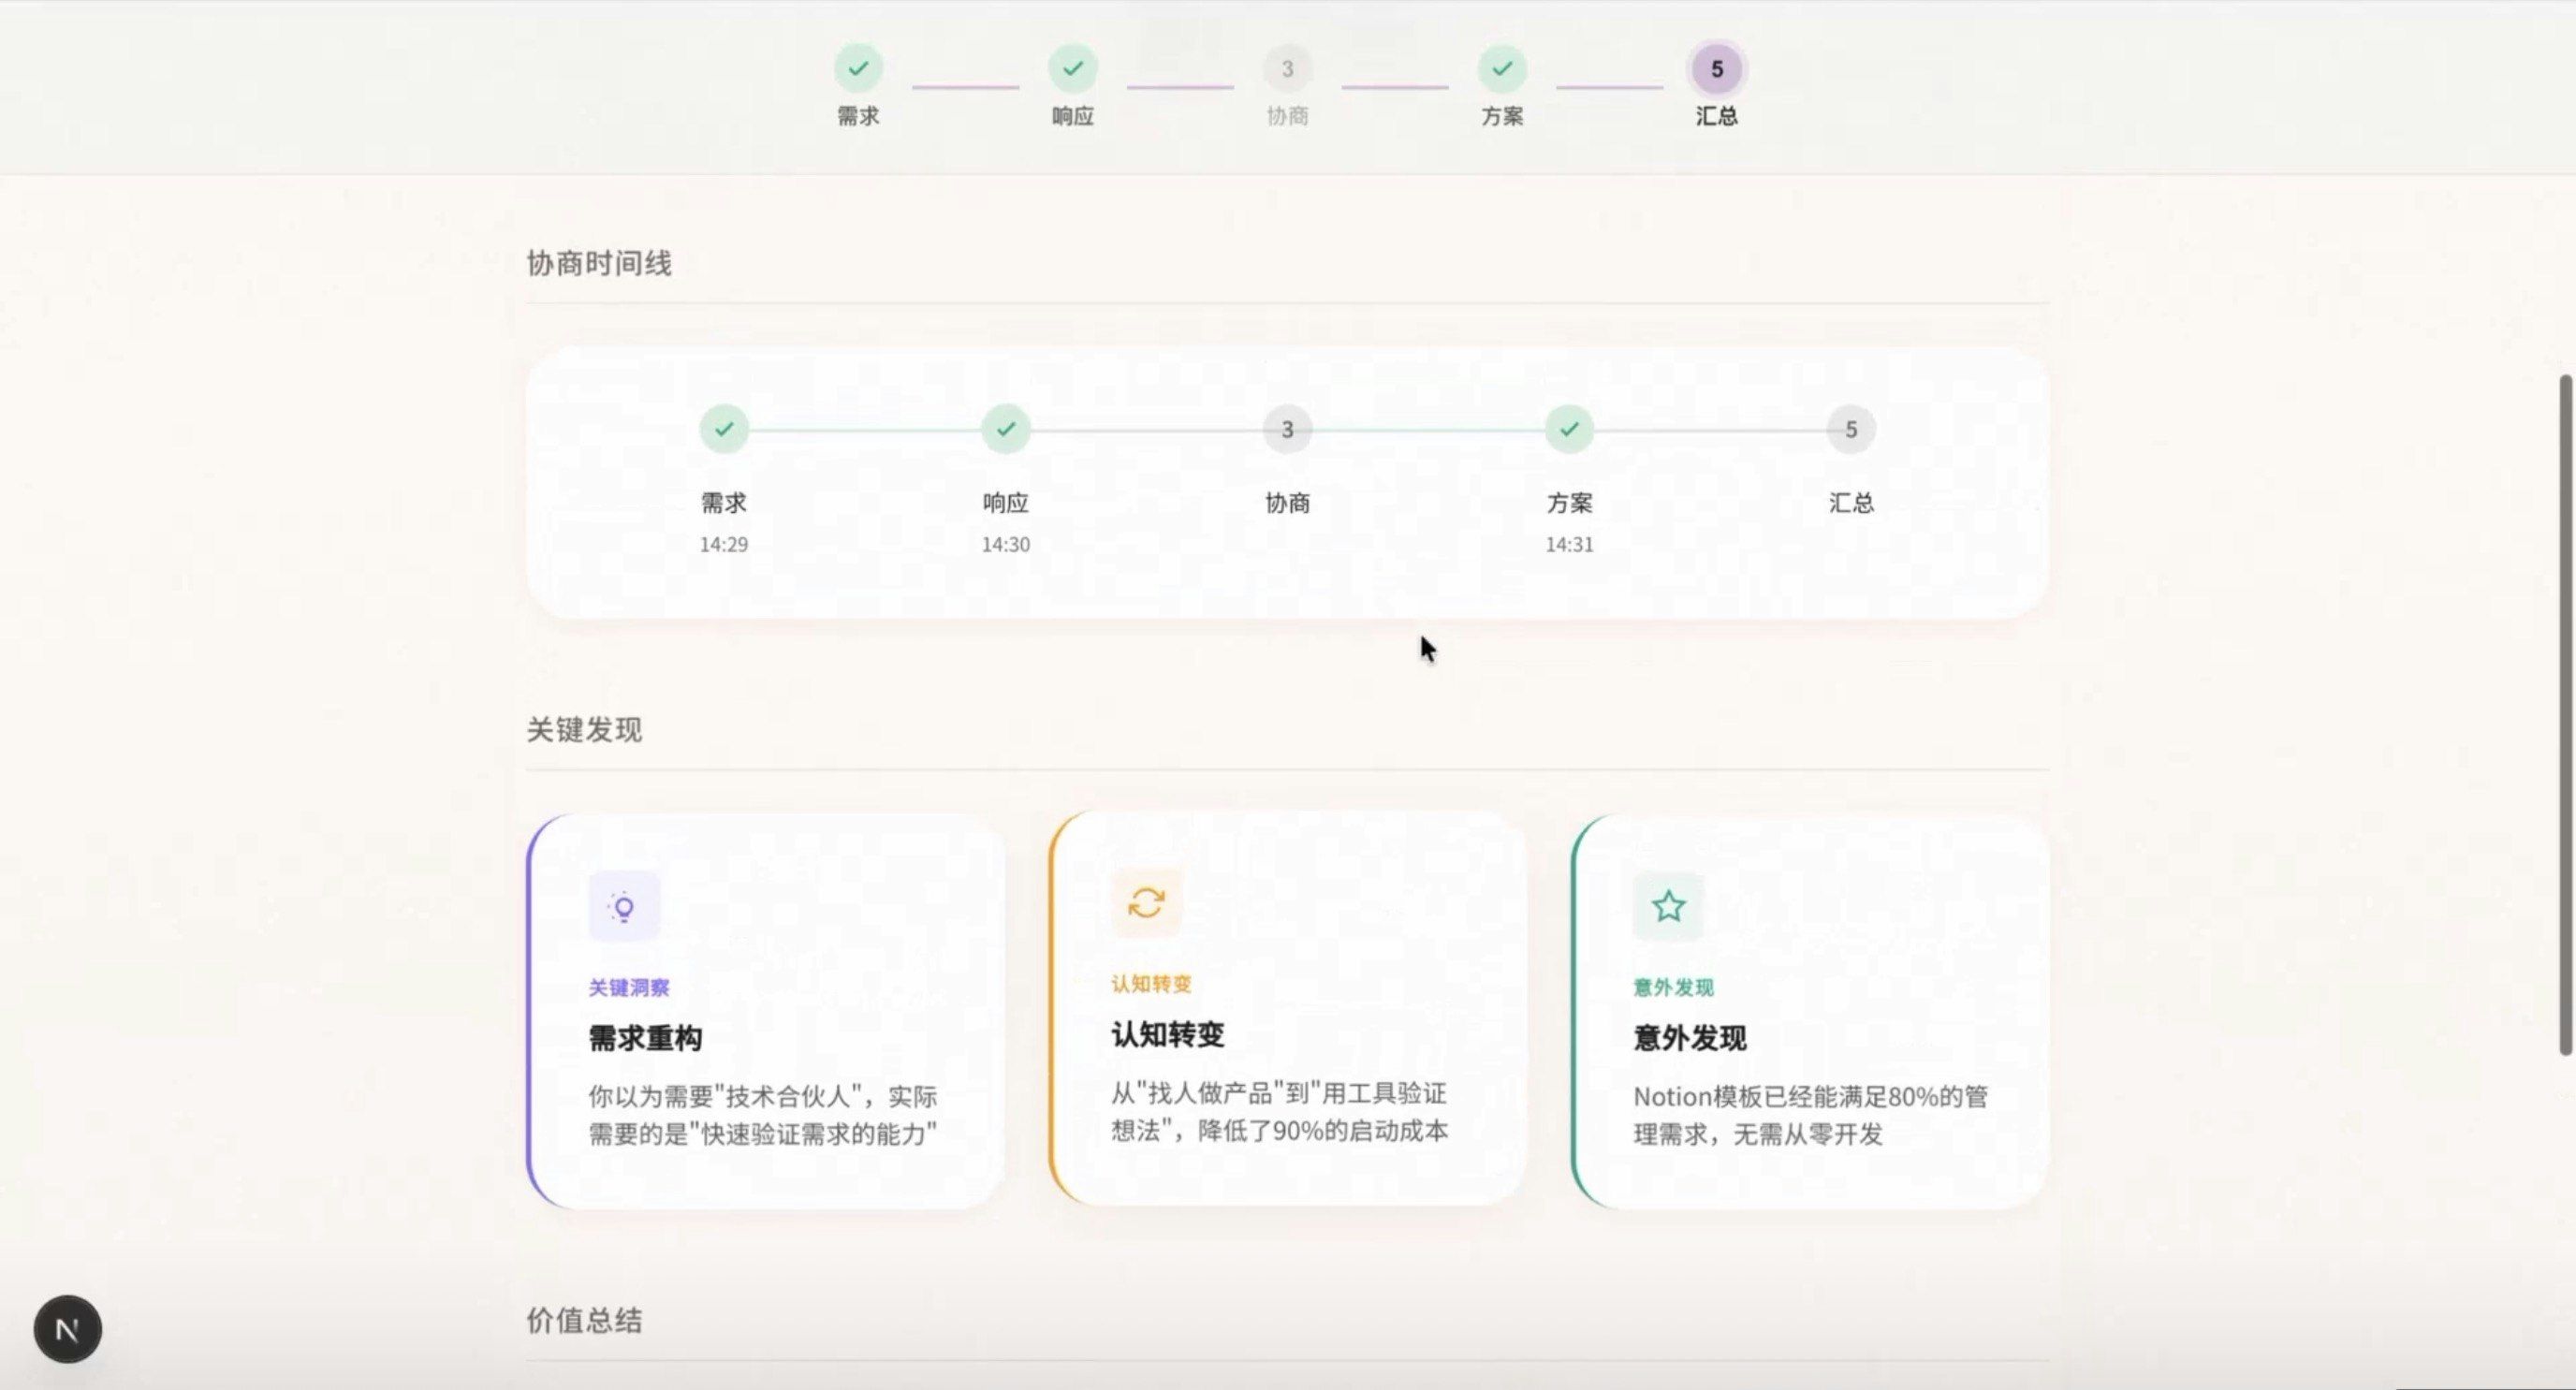The image size is (2576, 1390).
Task: Click the 协商 step numbered 3 in the header
Action: pos(1287,69)
